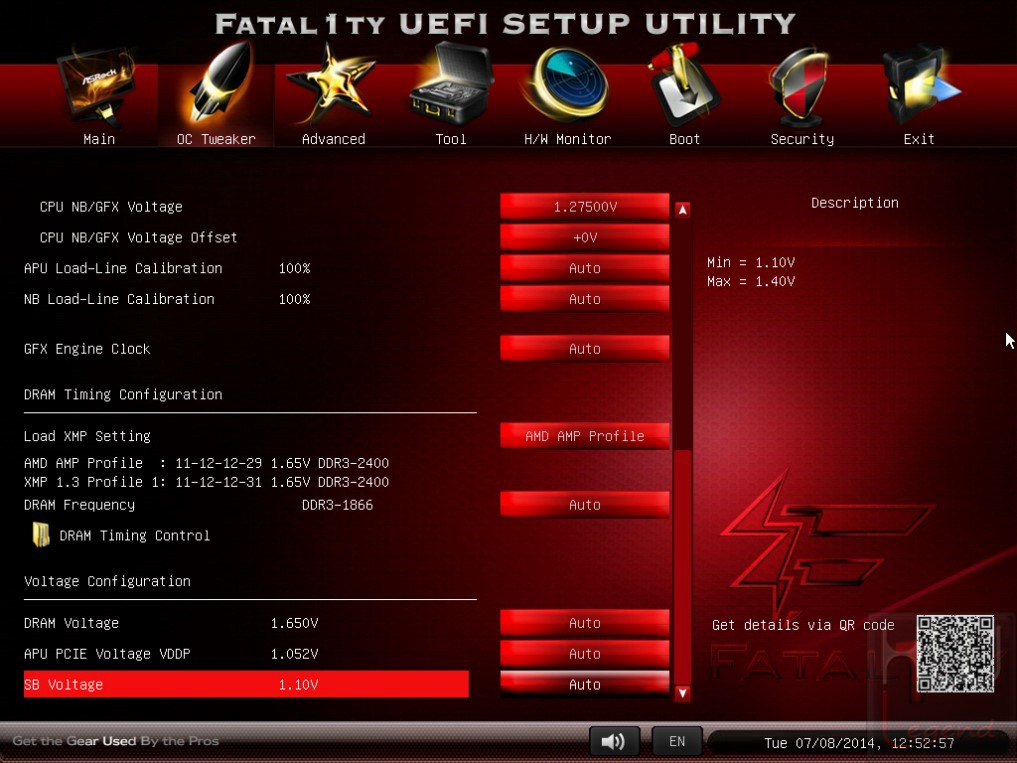Open the DRAM Voltage Auto dropdown
Viewport: 1017px width, 763px height.
(585, 623)
